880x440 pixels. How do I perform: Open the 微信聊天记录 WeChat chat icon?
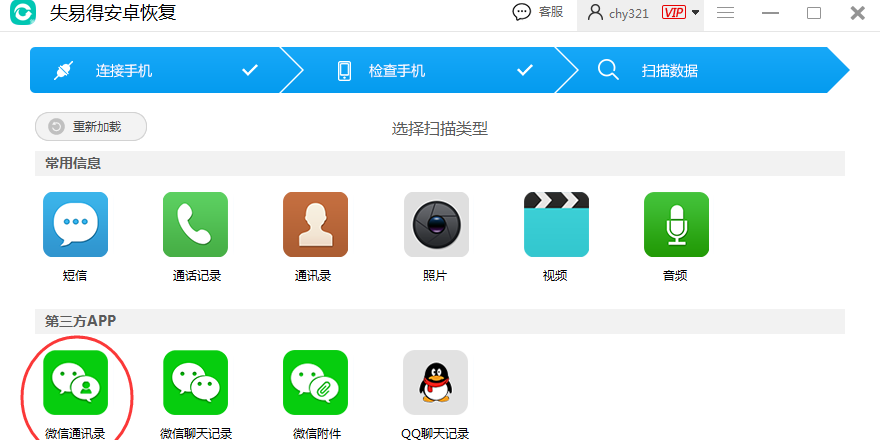tap(195, 382)
